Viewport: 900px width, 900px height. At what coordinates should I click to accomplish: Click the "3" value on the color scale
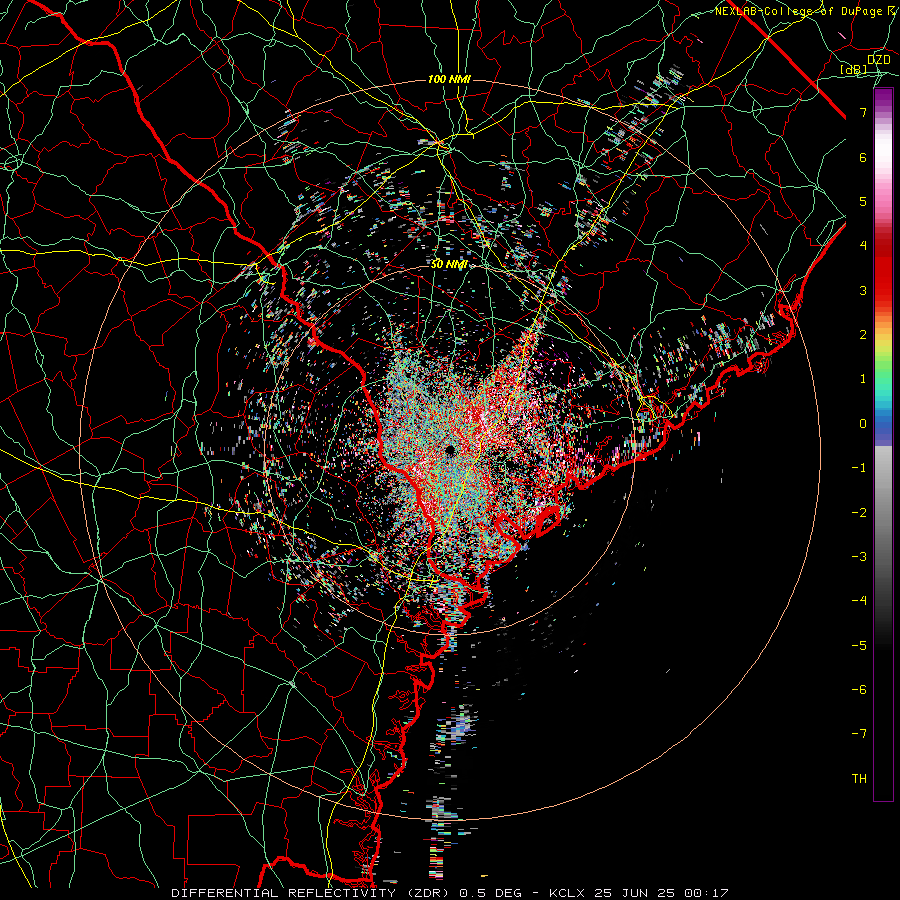(x=863, y=290)
